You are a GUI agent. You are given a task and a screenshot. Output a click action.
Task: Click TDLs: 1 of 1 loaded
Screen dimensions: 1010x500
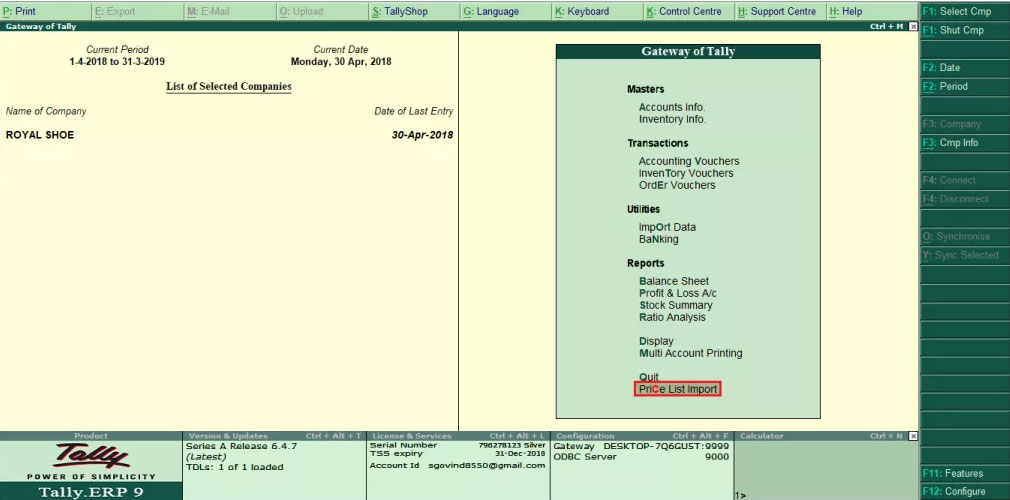234,467
